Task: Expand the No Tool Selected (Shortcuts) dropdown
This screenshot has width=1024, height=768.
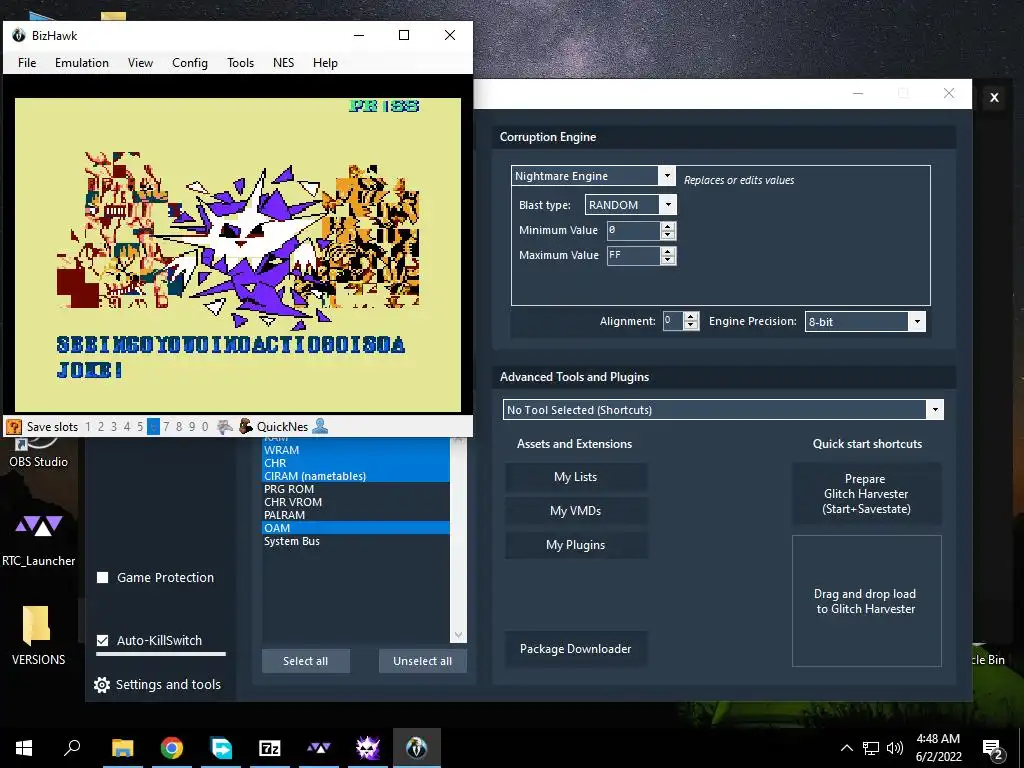Action: [935, 410]
